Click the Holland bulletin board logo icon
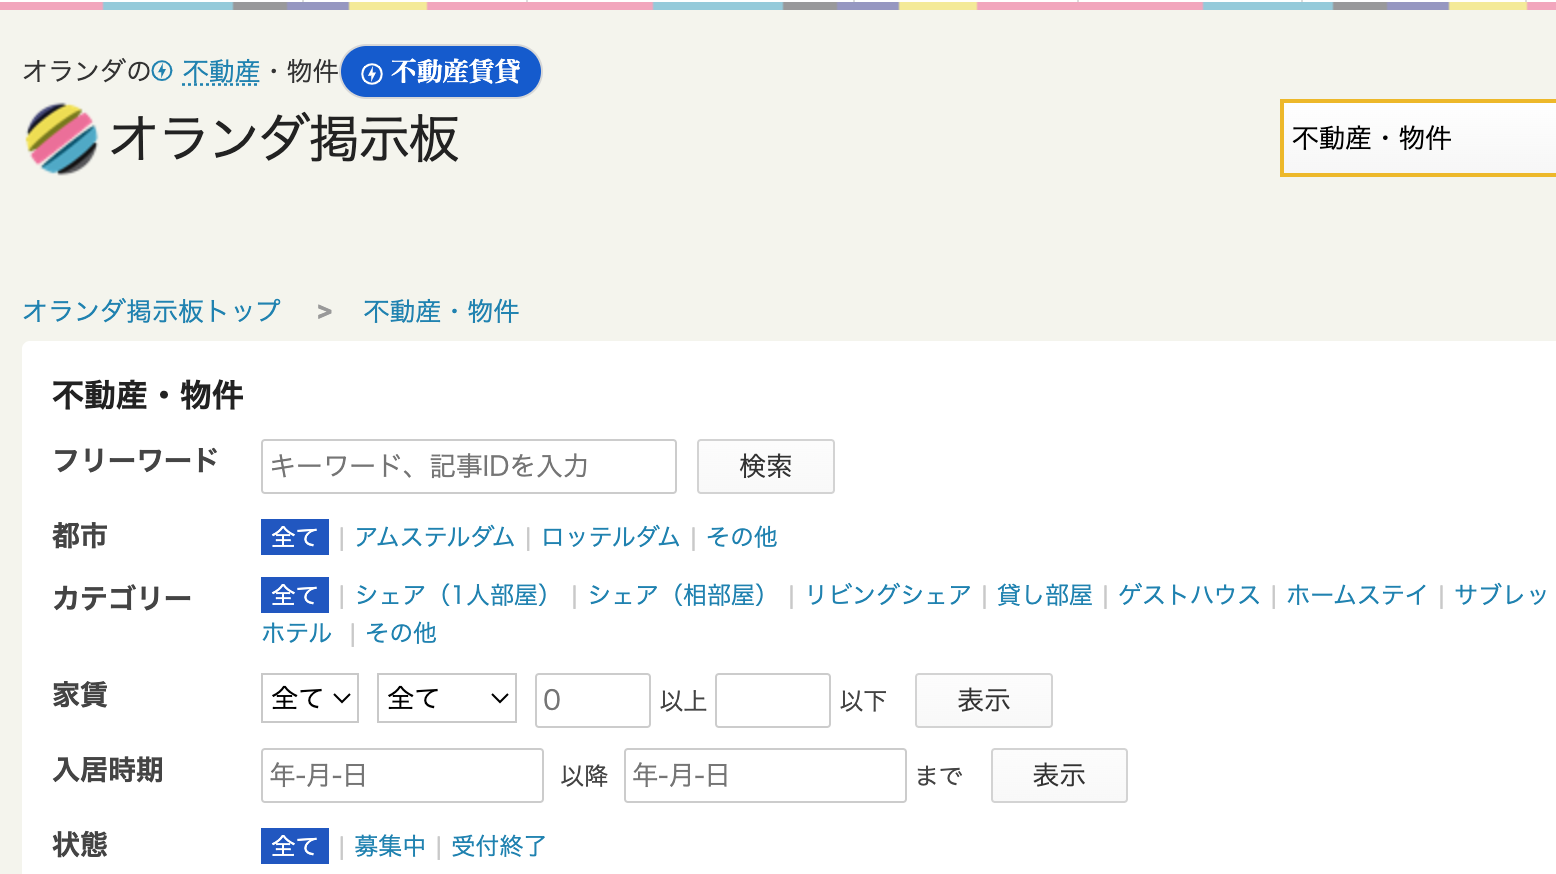Screen dimensions: 1556x874 tap(62, 139)
